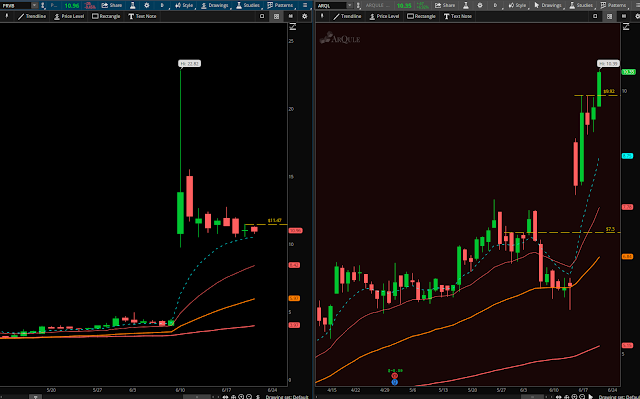Open Drawing set: Default in left chart

pyautogui.click(x=287, y=397)
